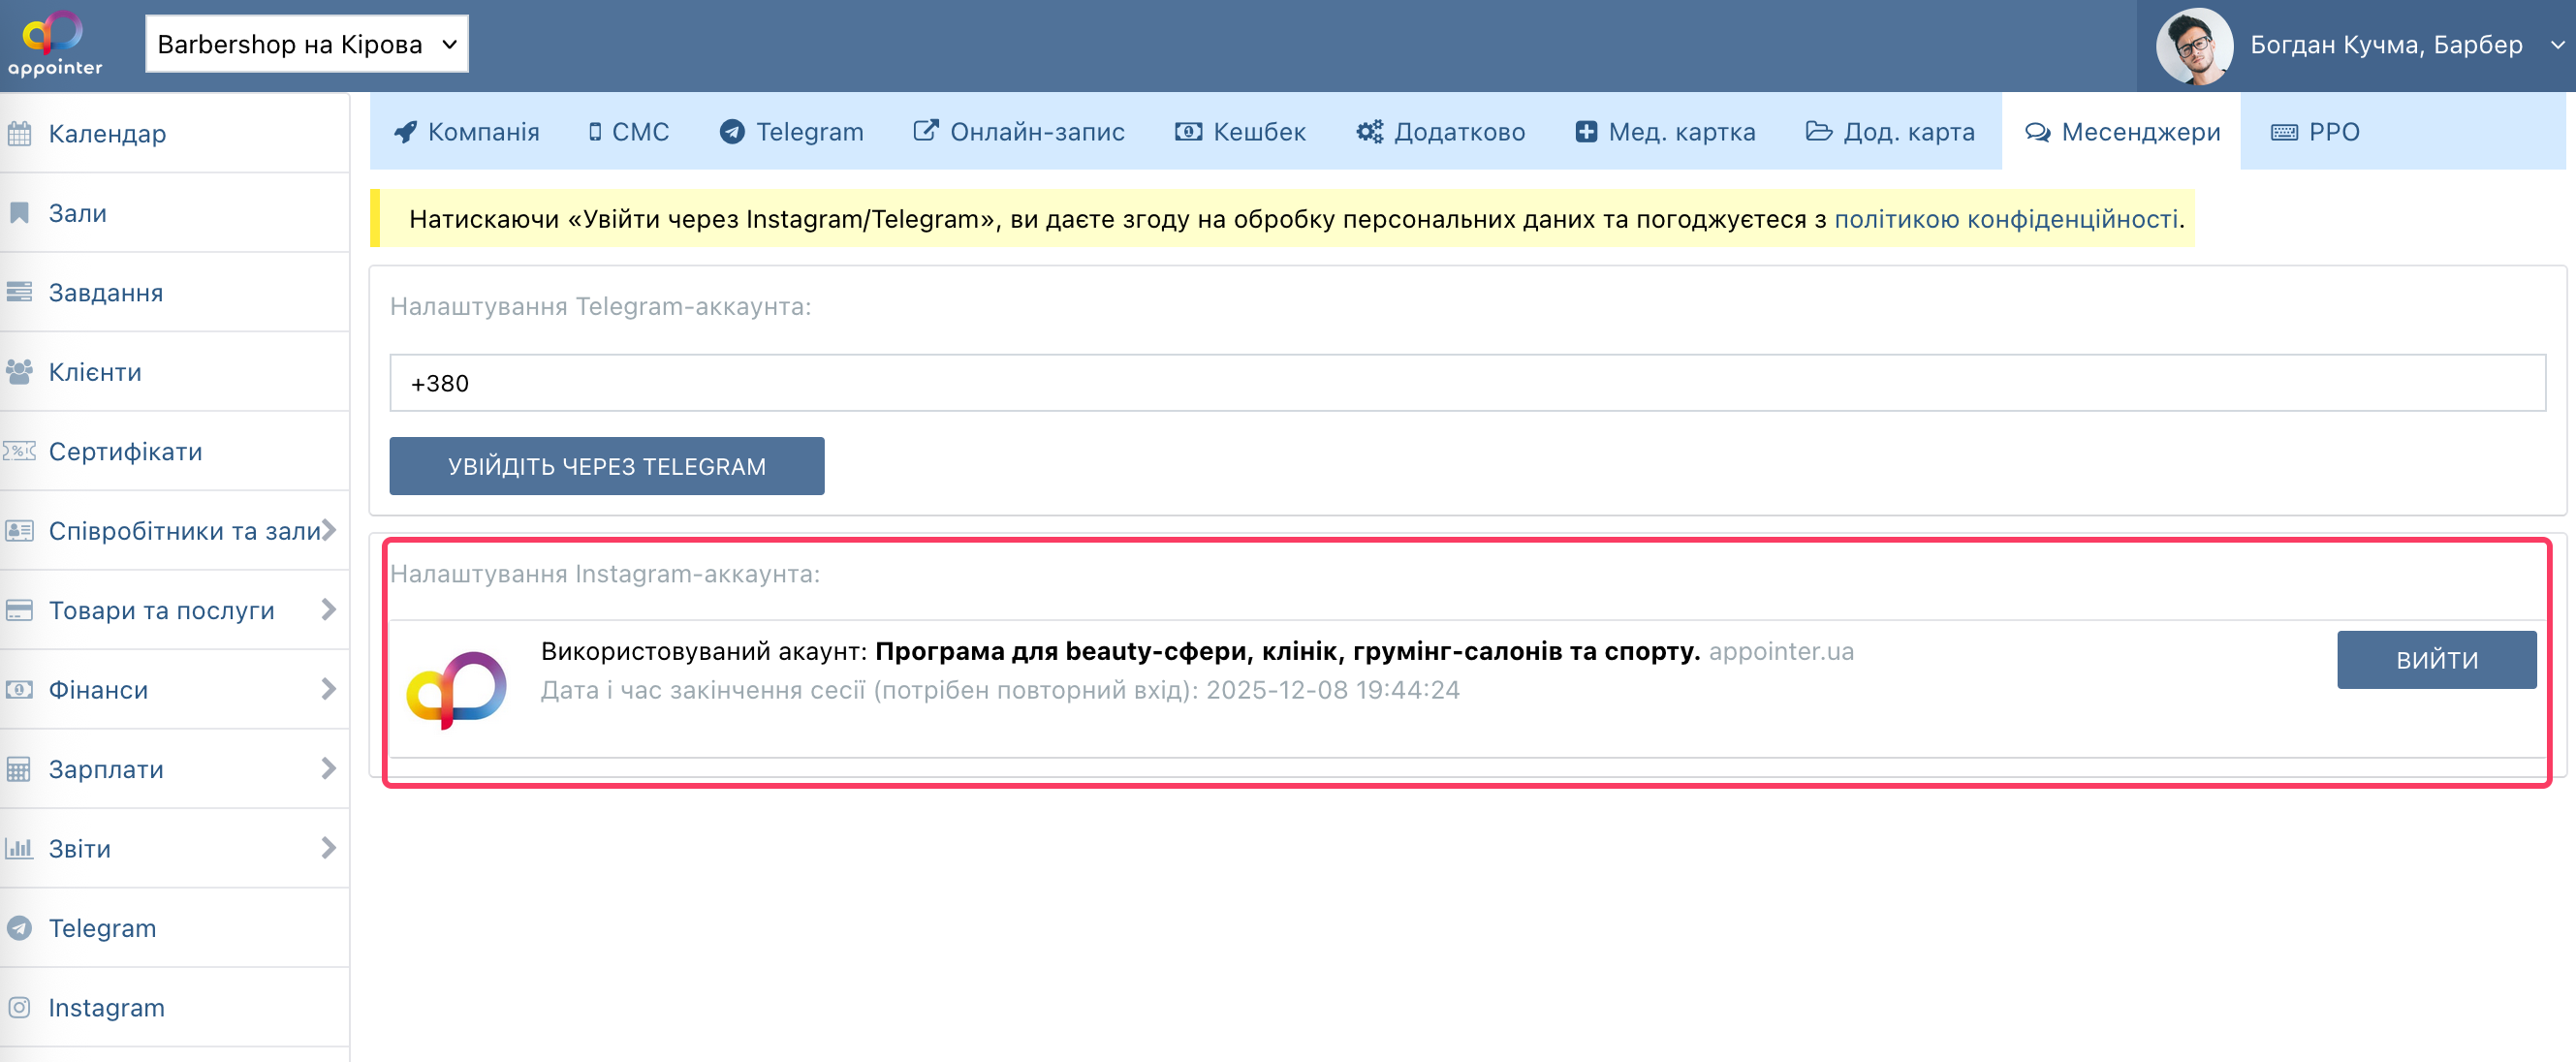The height and width of the screenshot is (1062, 2576).
Task: Open the Barbershop на Кірова location dropdown
Action: [x=306, y=44]
